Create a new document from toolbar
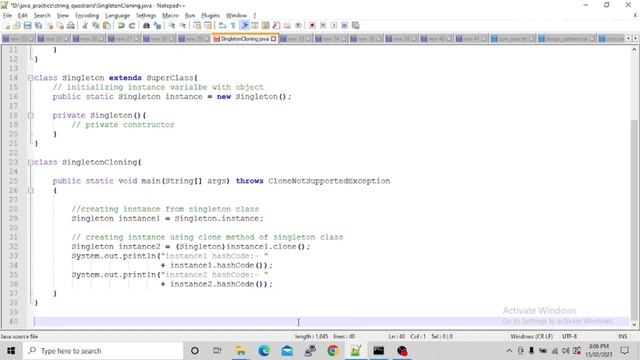 [7, 25]
